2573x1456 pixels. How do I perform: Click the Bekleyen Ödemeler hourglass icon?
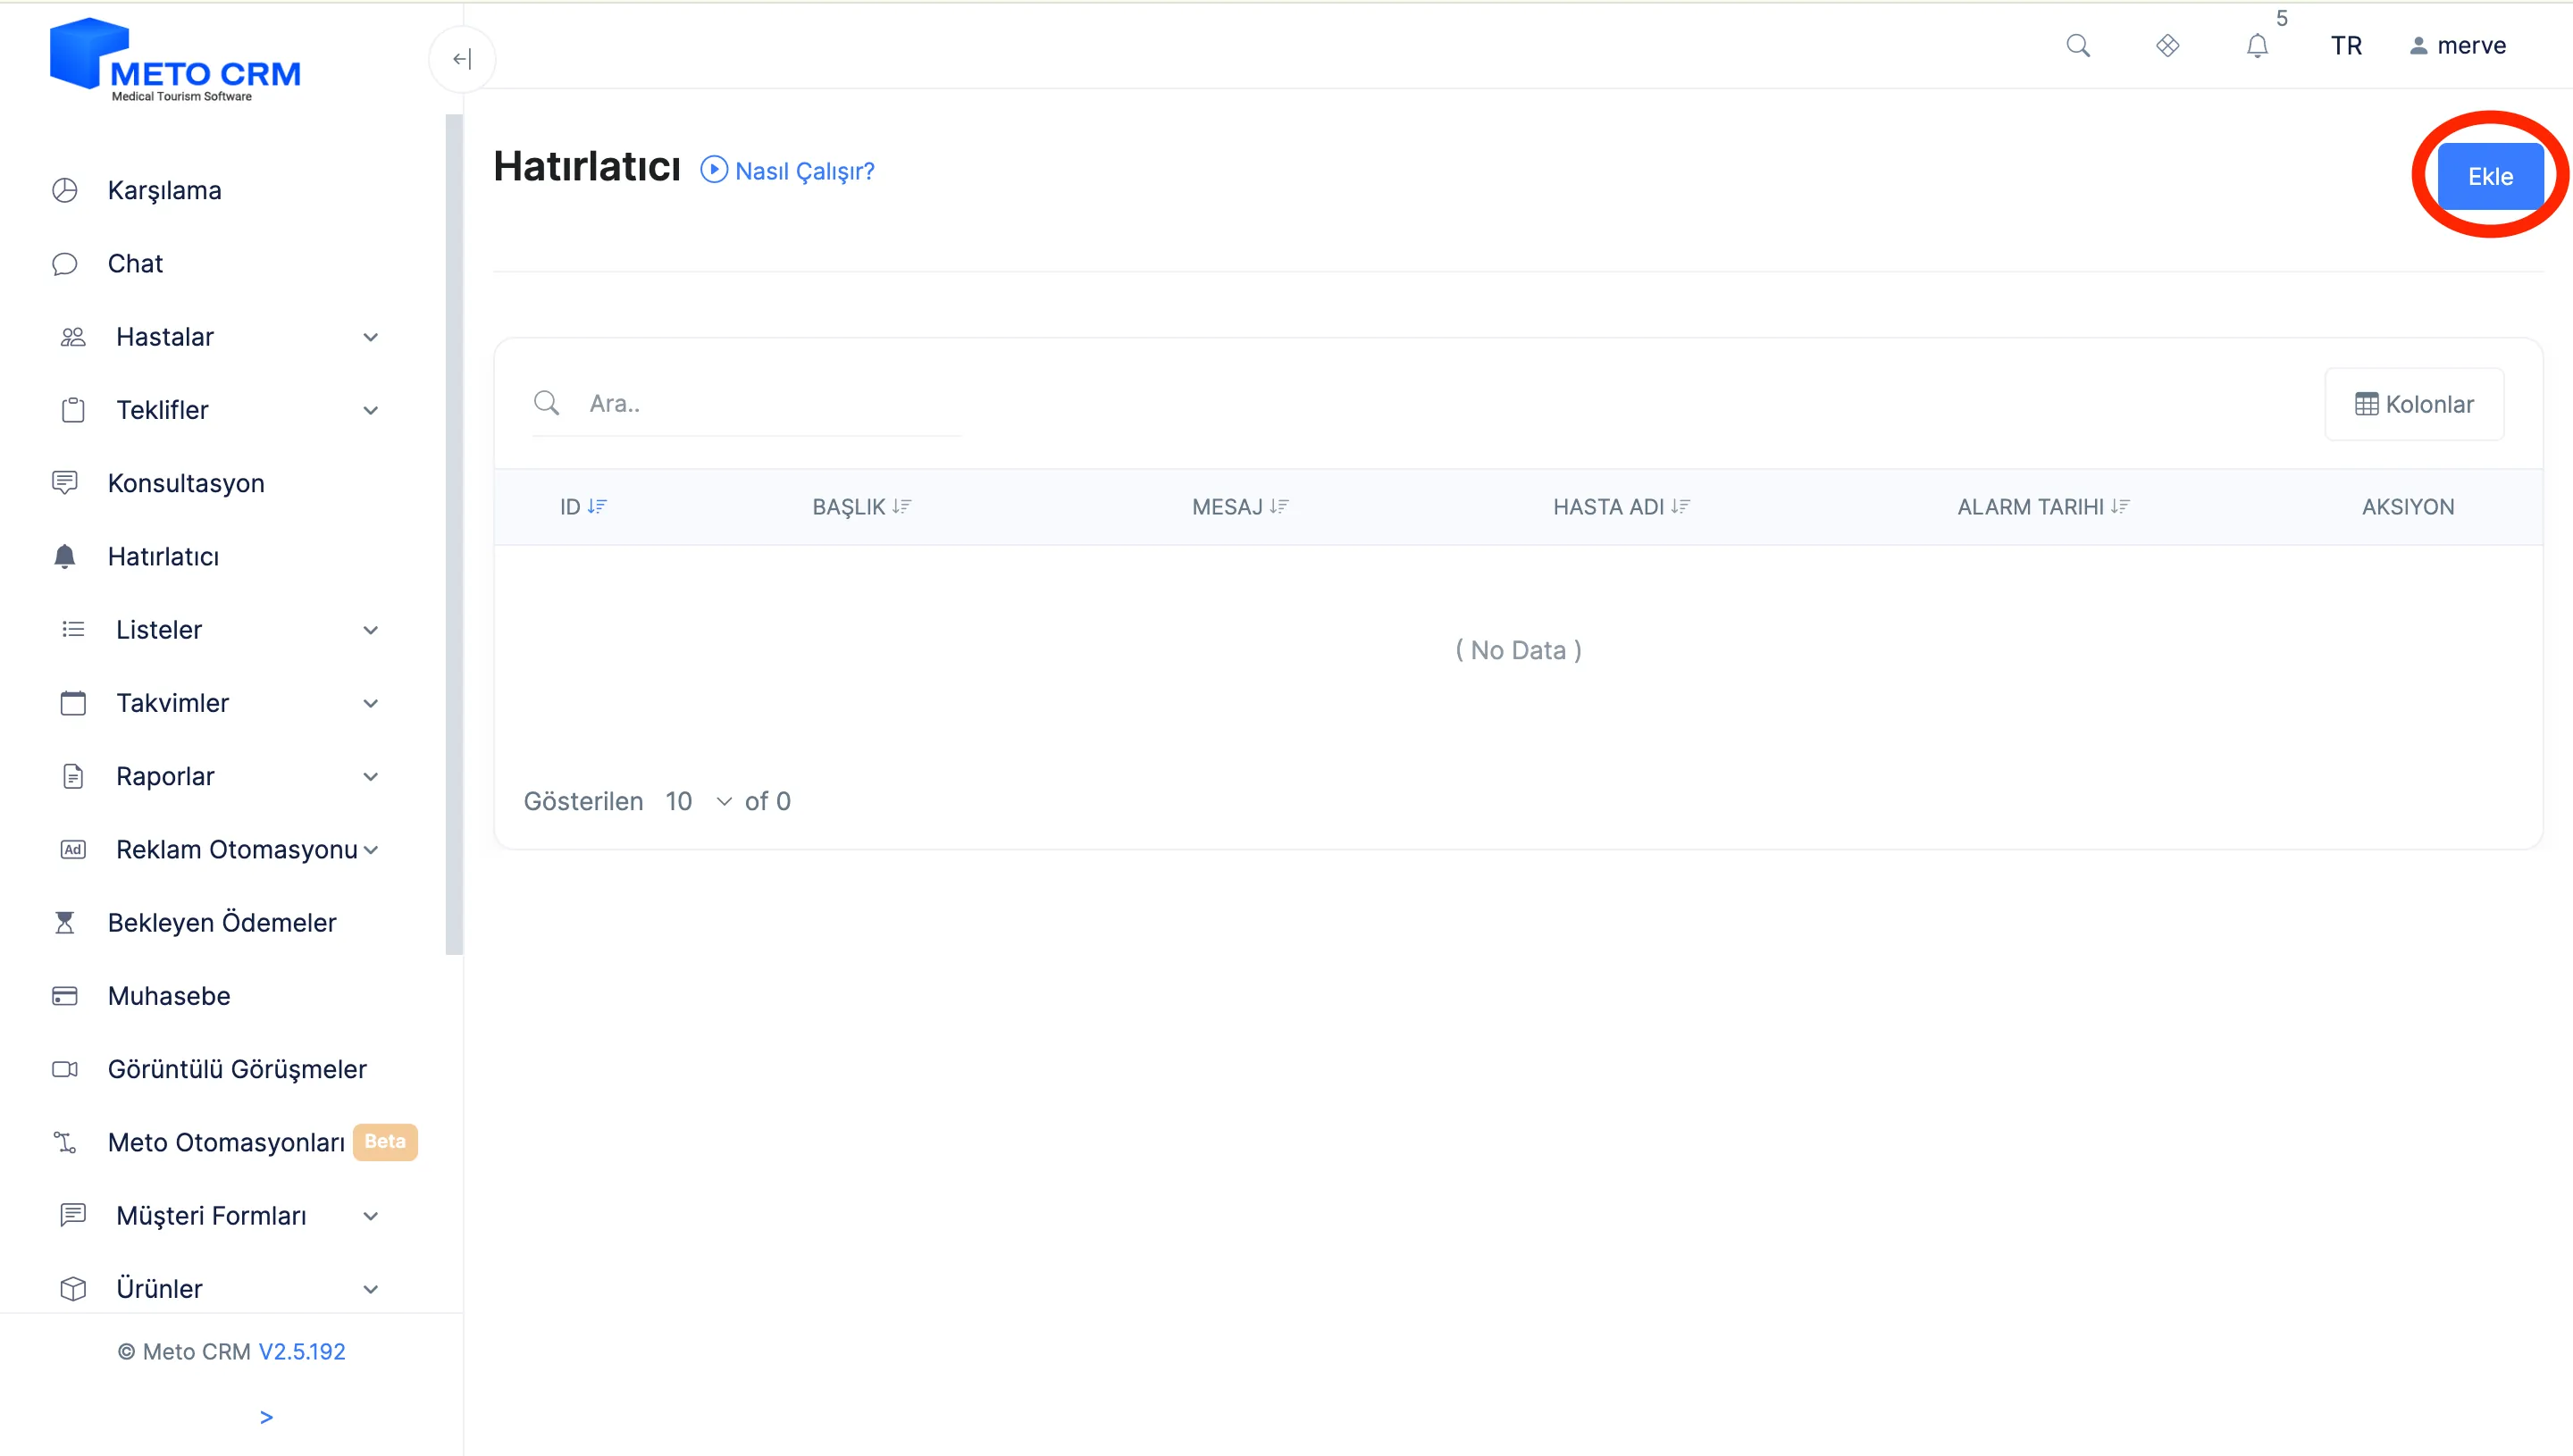(x=64, y=922)
